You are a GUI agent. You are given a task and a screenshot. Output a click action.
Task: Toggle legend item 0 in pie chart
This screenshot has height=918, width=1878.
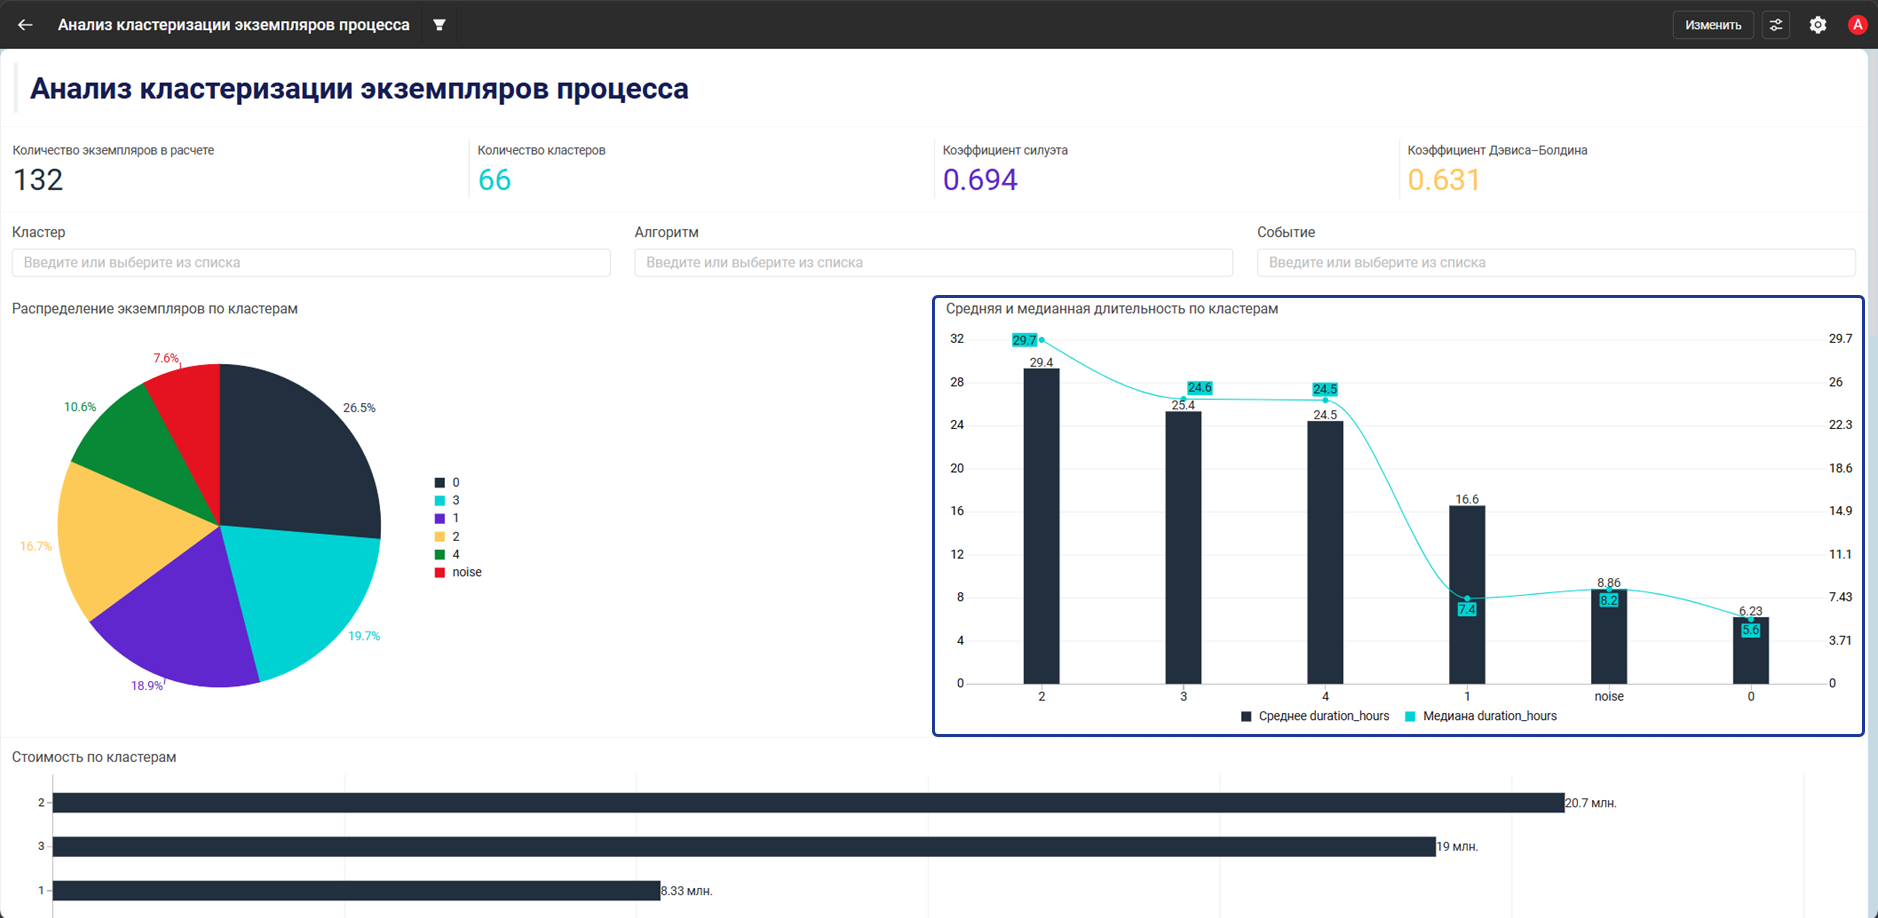click(447, 482)
